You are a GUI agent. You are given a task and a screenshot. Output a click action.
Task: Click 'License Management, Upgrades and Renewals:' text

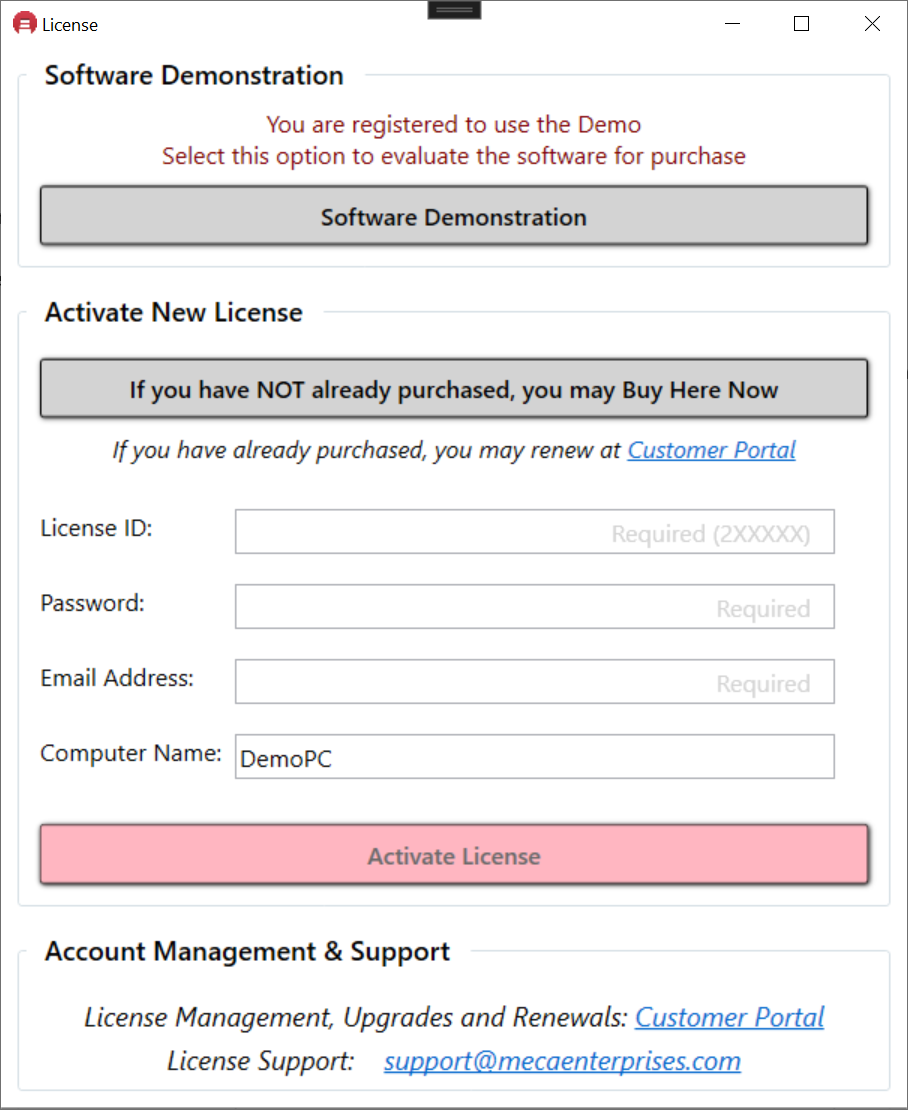[356, 1017]
